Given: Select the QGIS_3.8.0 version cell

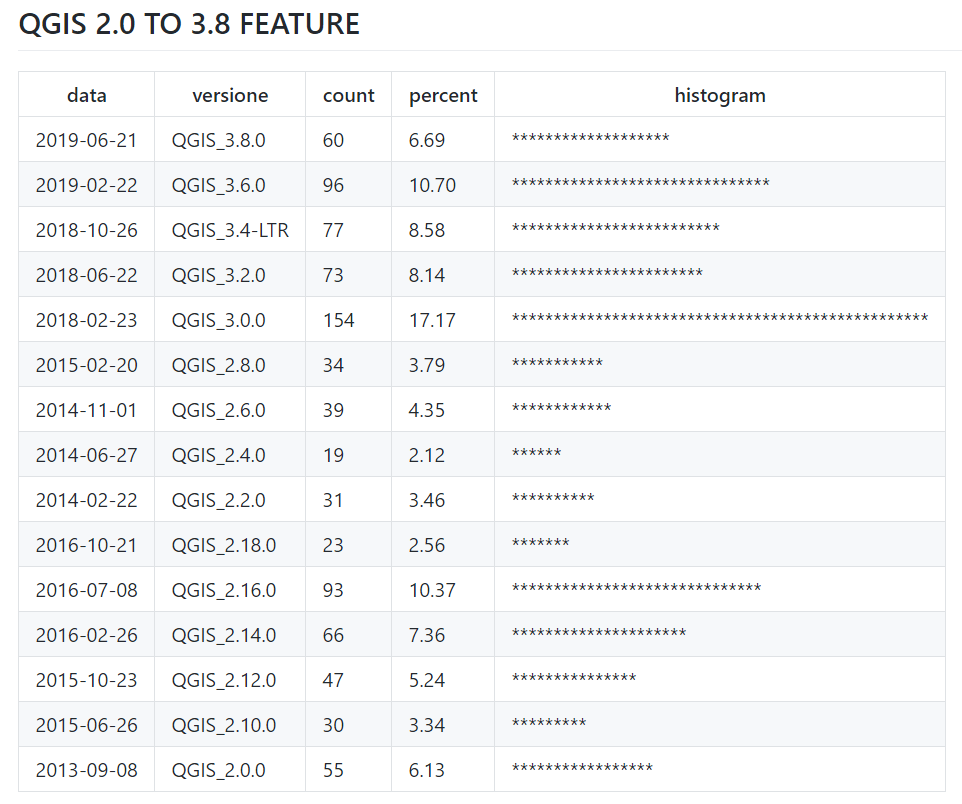Looking at the screenshot, I should pos(218,140).
